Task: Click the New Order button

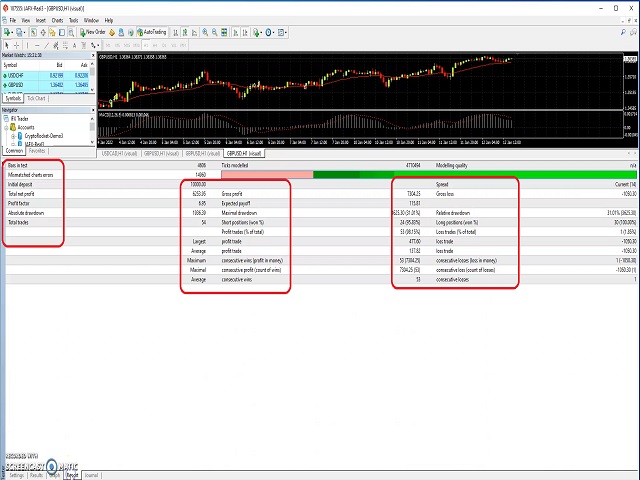Action: click(92, 32)
